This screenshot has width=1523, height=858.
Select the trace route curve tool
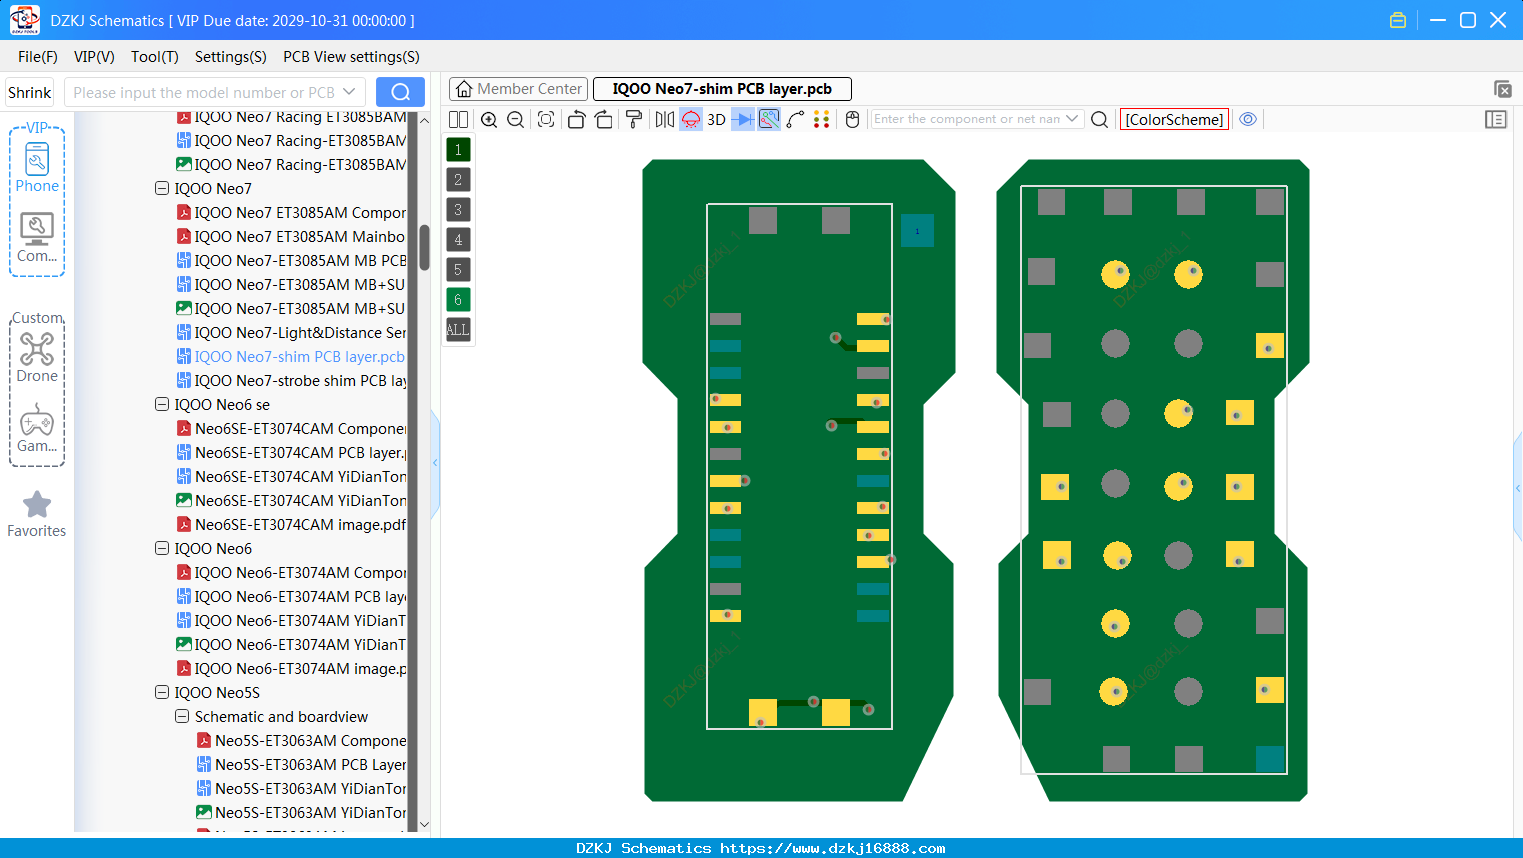(796, 120)
